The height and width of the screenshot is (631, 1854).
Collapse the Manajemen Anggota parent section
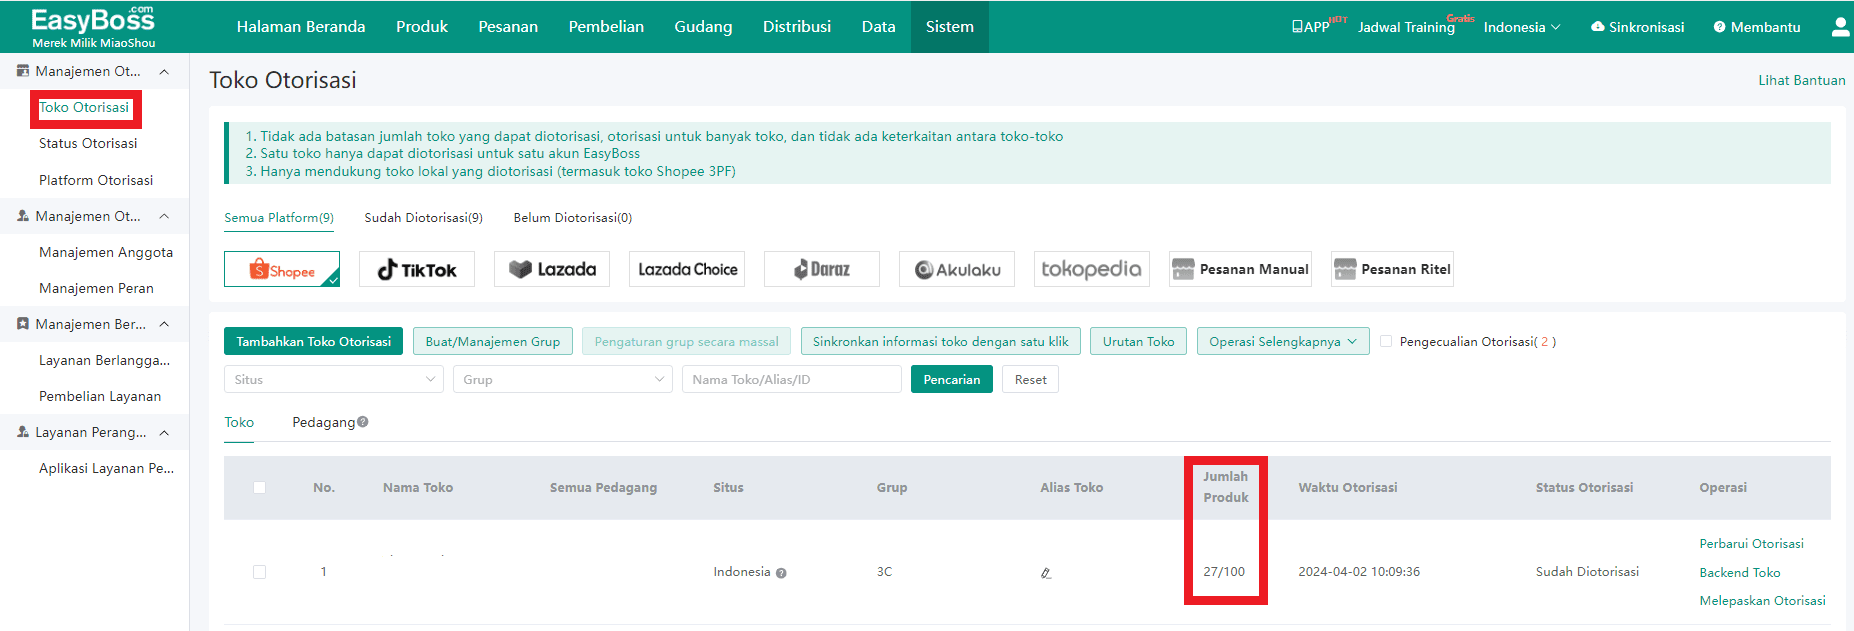[x=164, y=216]
